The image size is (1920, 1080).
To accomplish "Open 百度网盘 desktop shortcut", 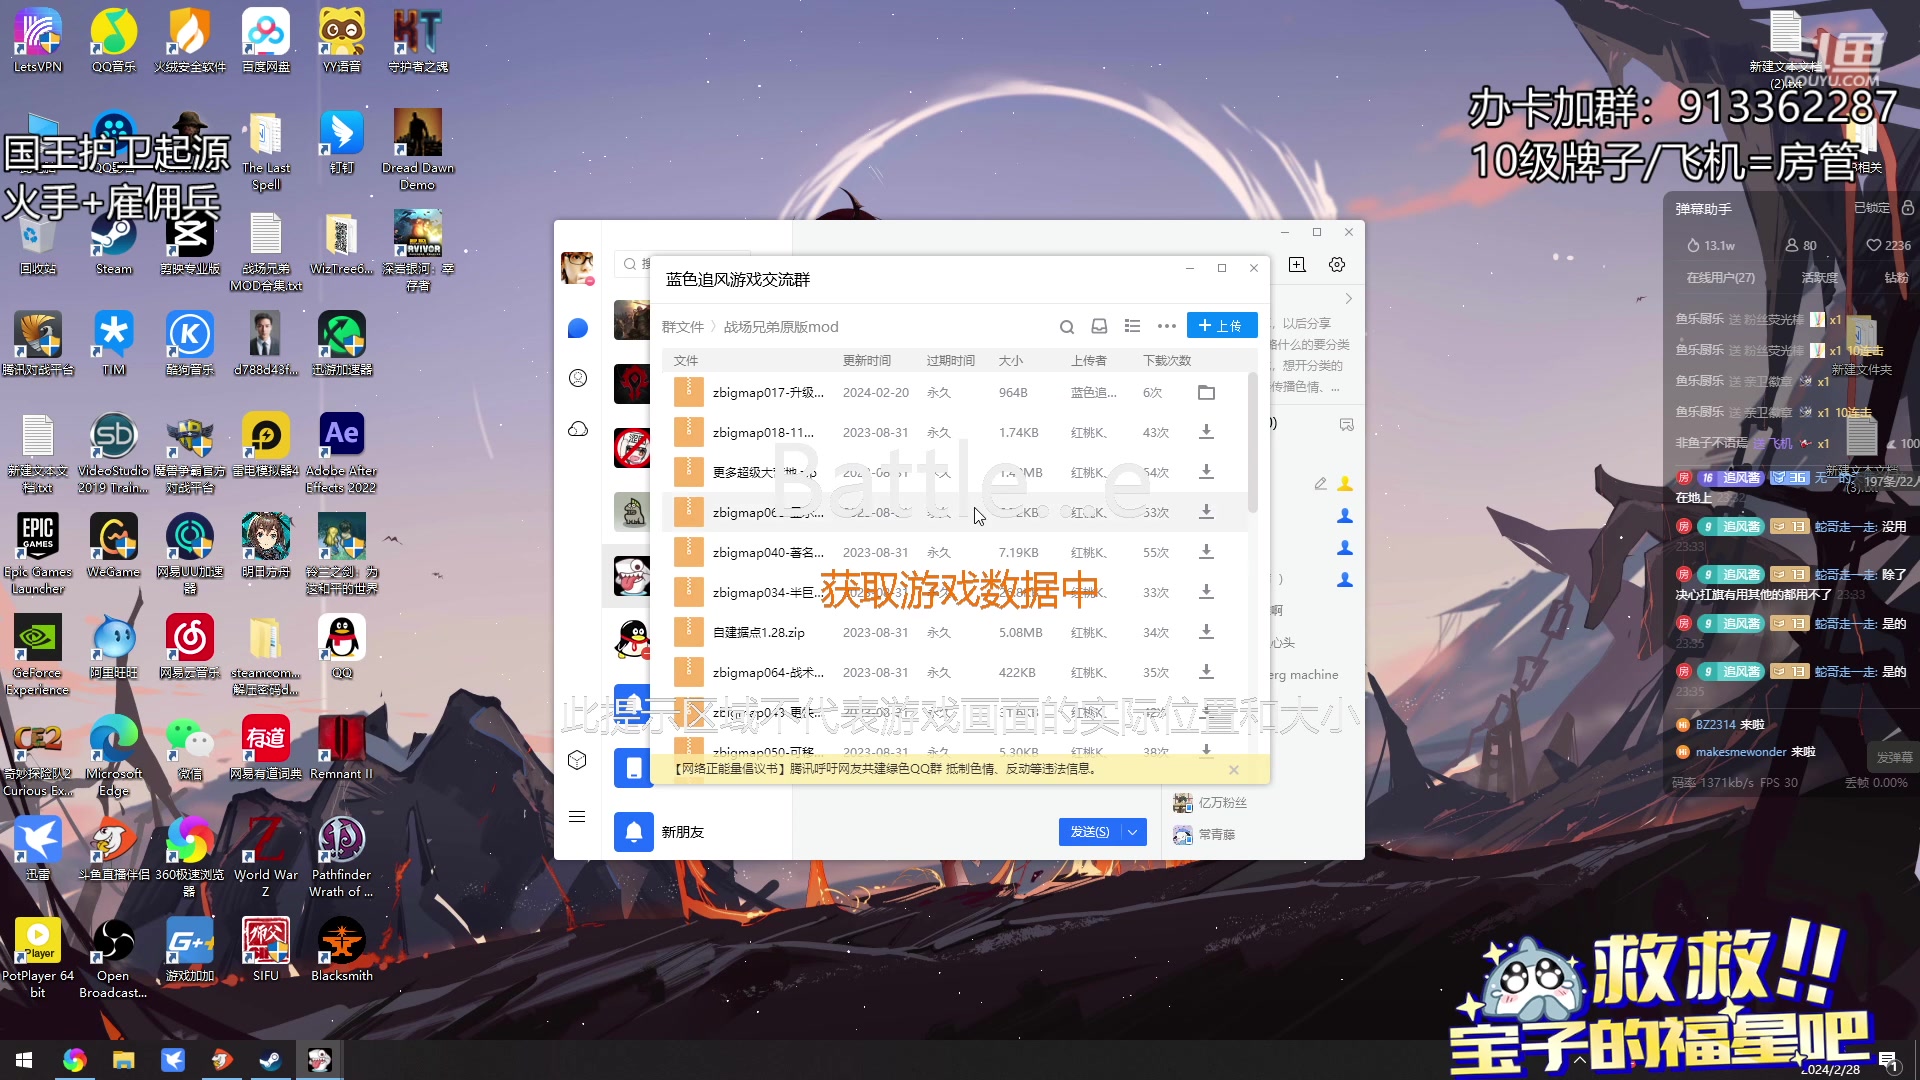I will [x=266, y=41].
